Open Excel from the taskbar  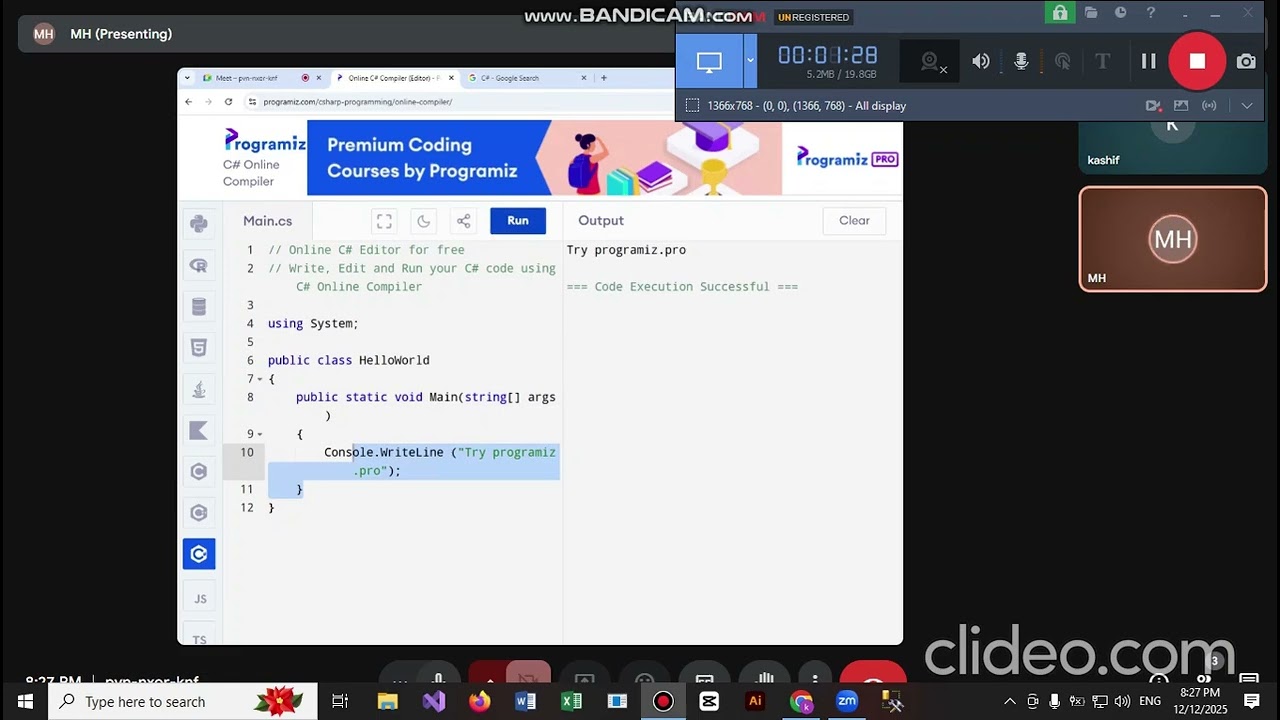[571, 701]
